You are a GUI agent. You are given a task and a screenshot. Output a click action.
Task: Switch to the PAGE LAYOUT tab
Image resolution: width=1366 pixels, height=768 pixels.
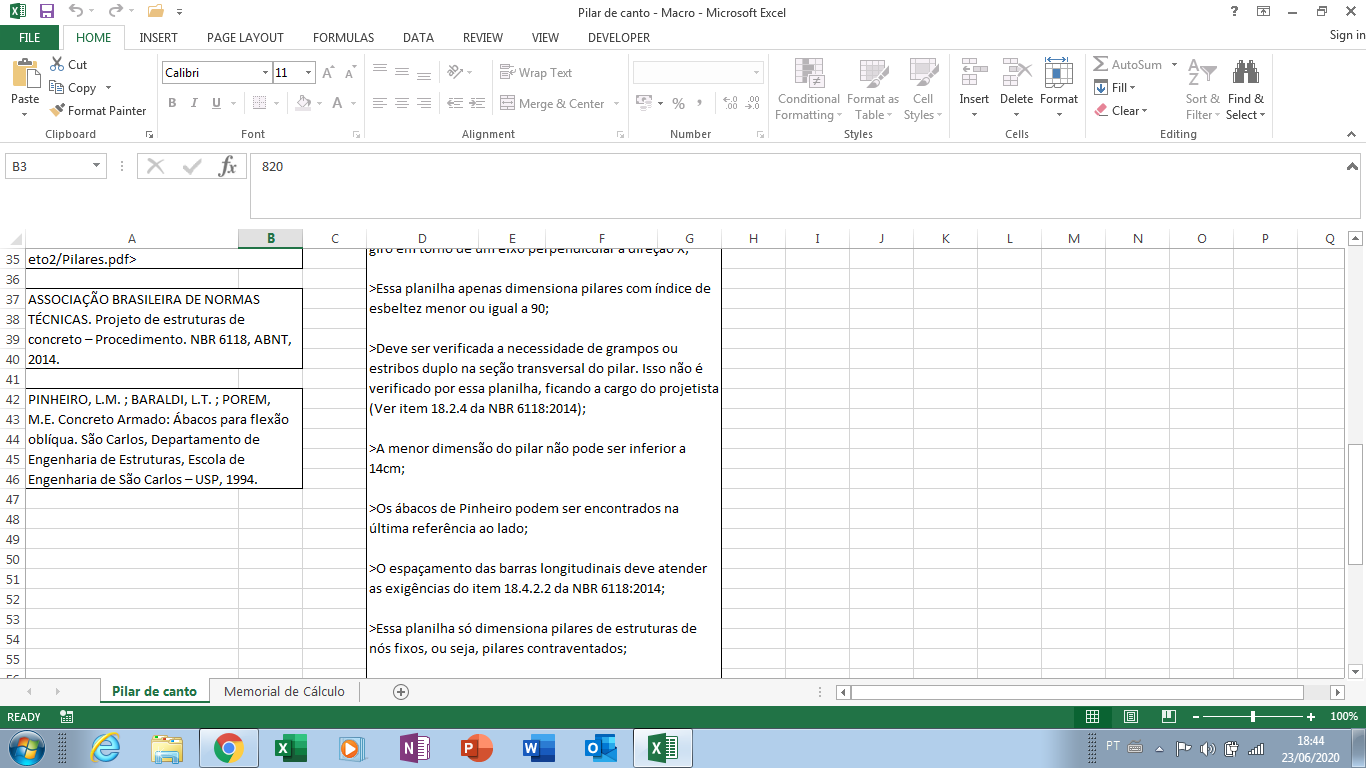coord(245,38)
